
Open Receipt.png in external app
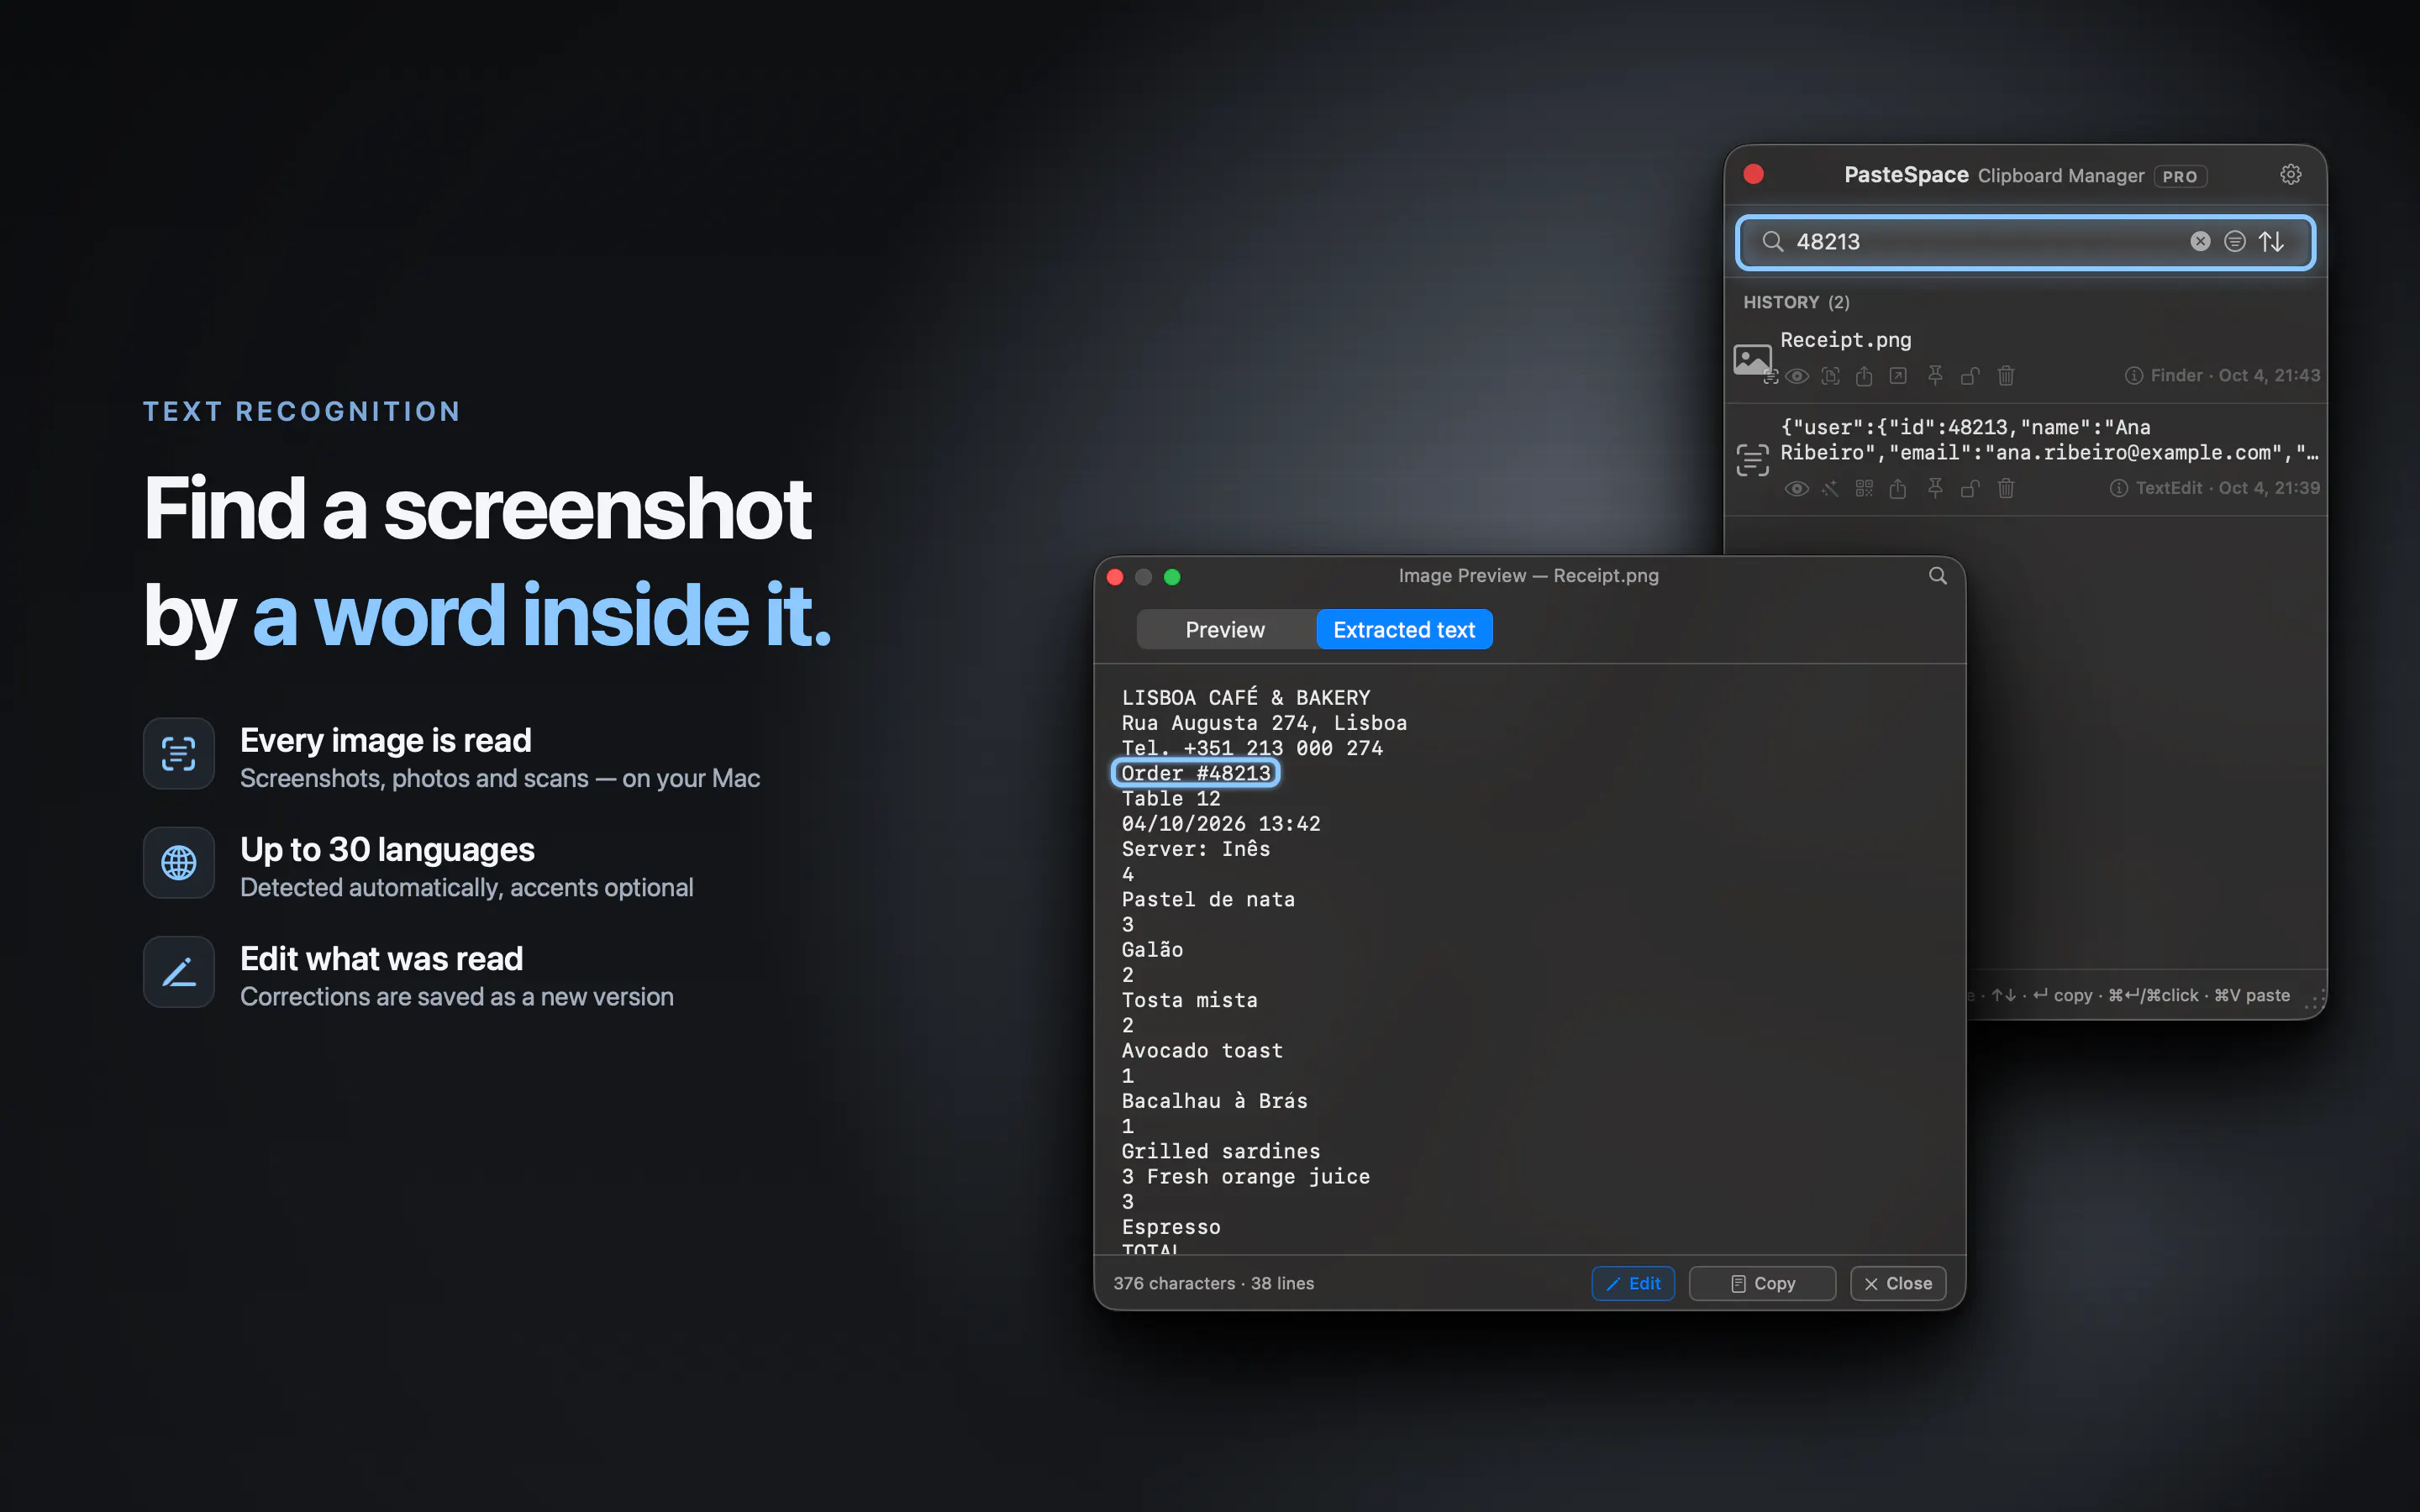(x=1898, y=376)
